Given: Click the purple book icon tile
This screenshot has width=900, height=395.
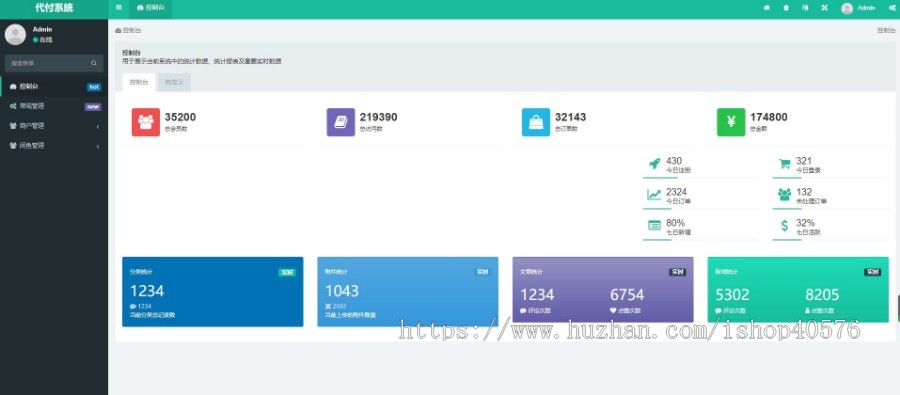Looking at the screenshot, I should [x=341, y=122].
